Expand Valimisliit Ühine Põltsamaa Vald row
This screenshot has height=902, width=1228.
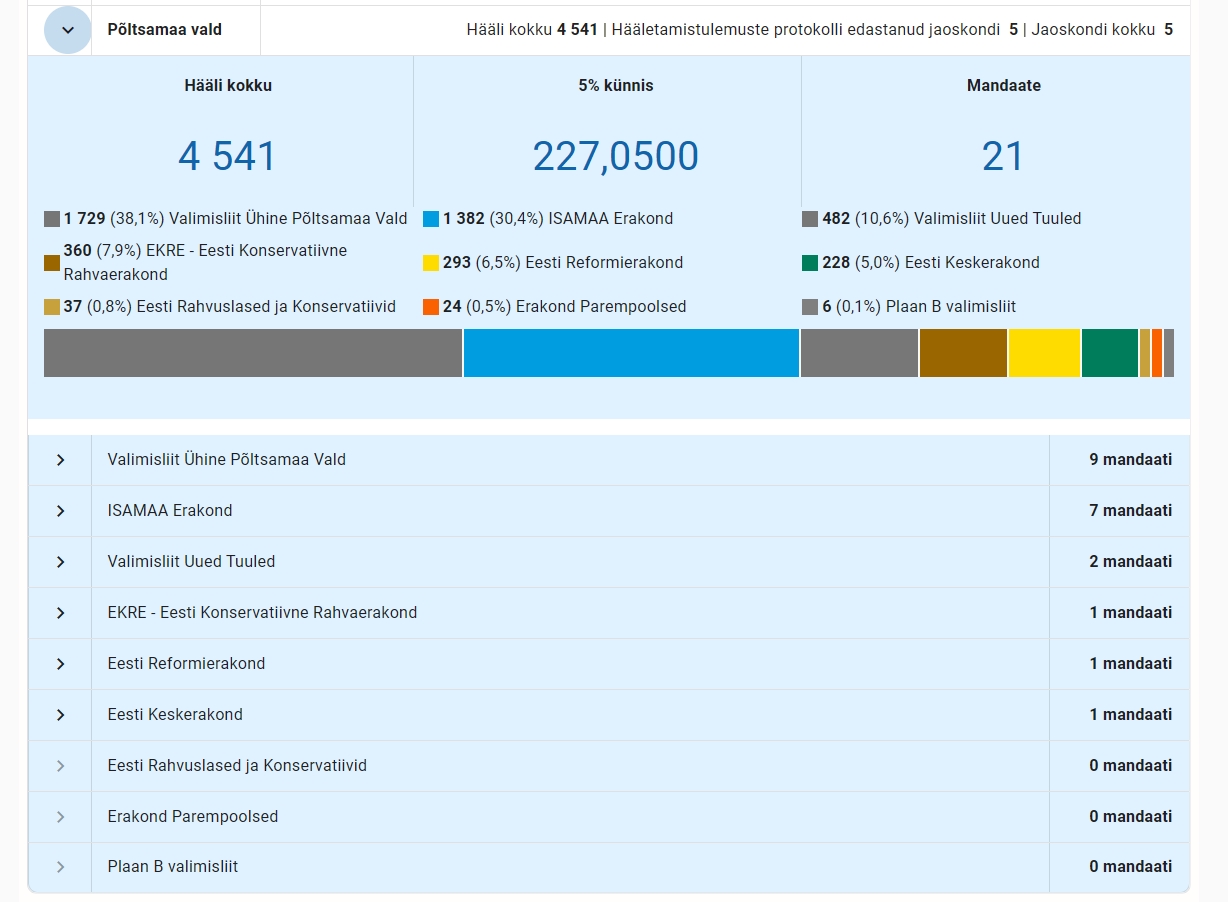pos(60,460)
